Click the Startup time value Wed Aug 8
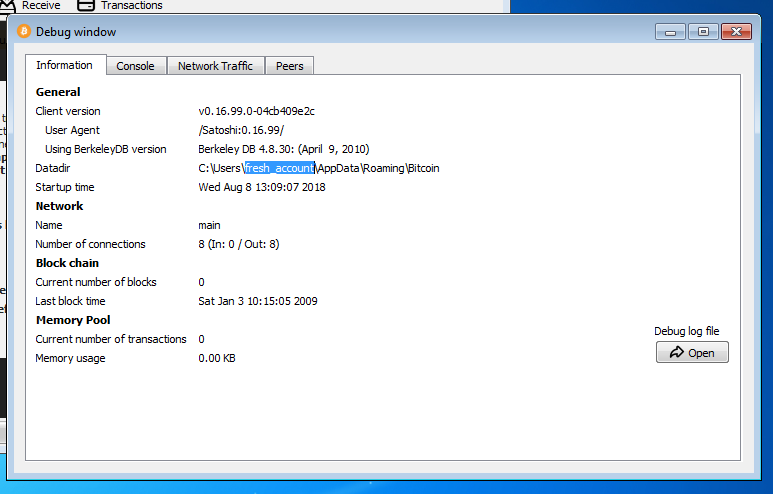Screen dimensions: 773x494 coord(262,187)
